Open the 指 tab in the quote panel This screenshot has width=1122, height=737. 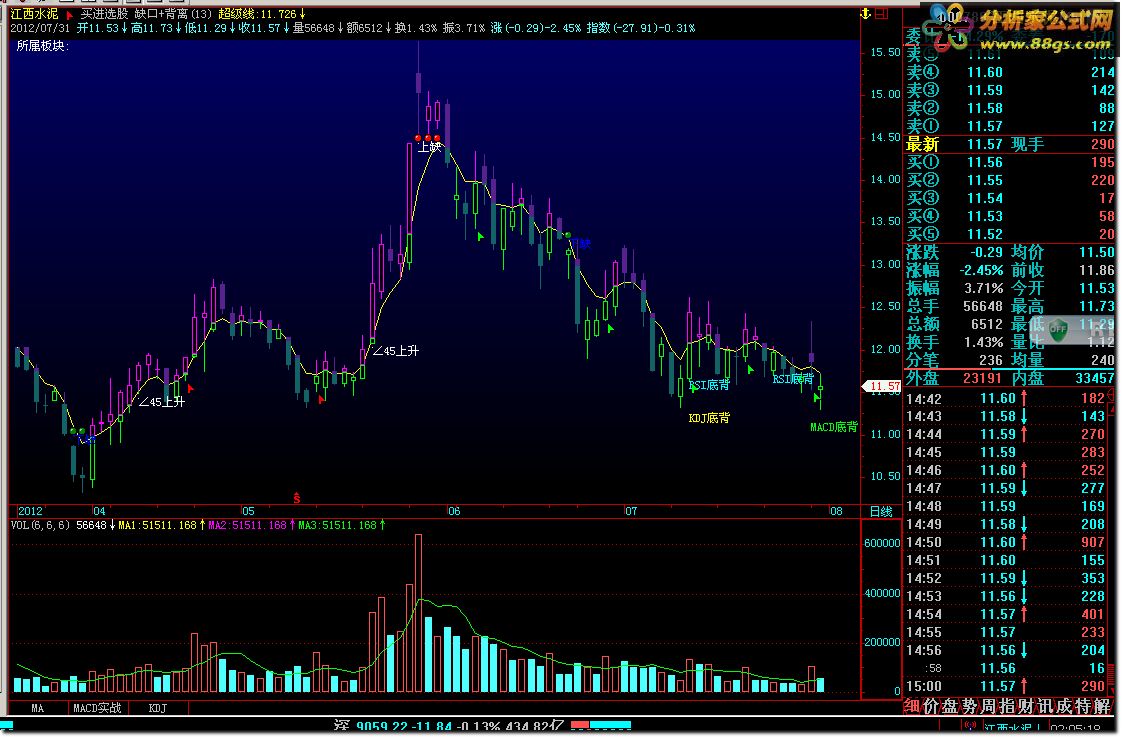(x=1008, y=706)
